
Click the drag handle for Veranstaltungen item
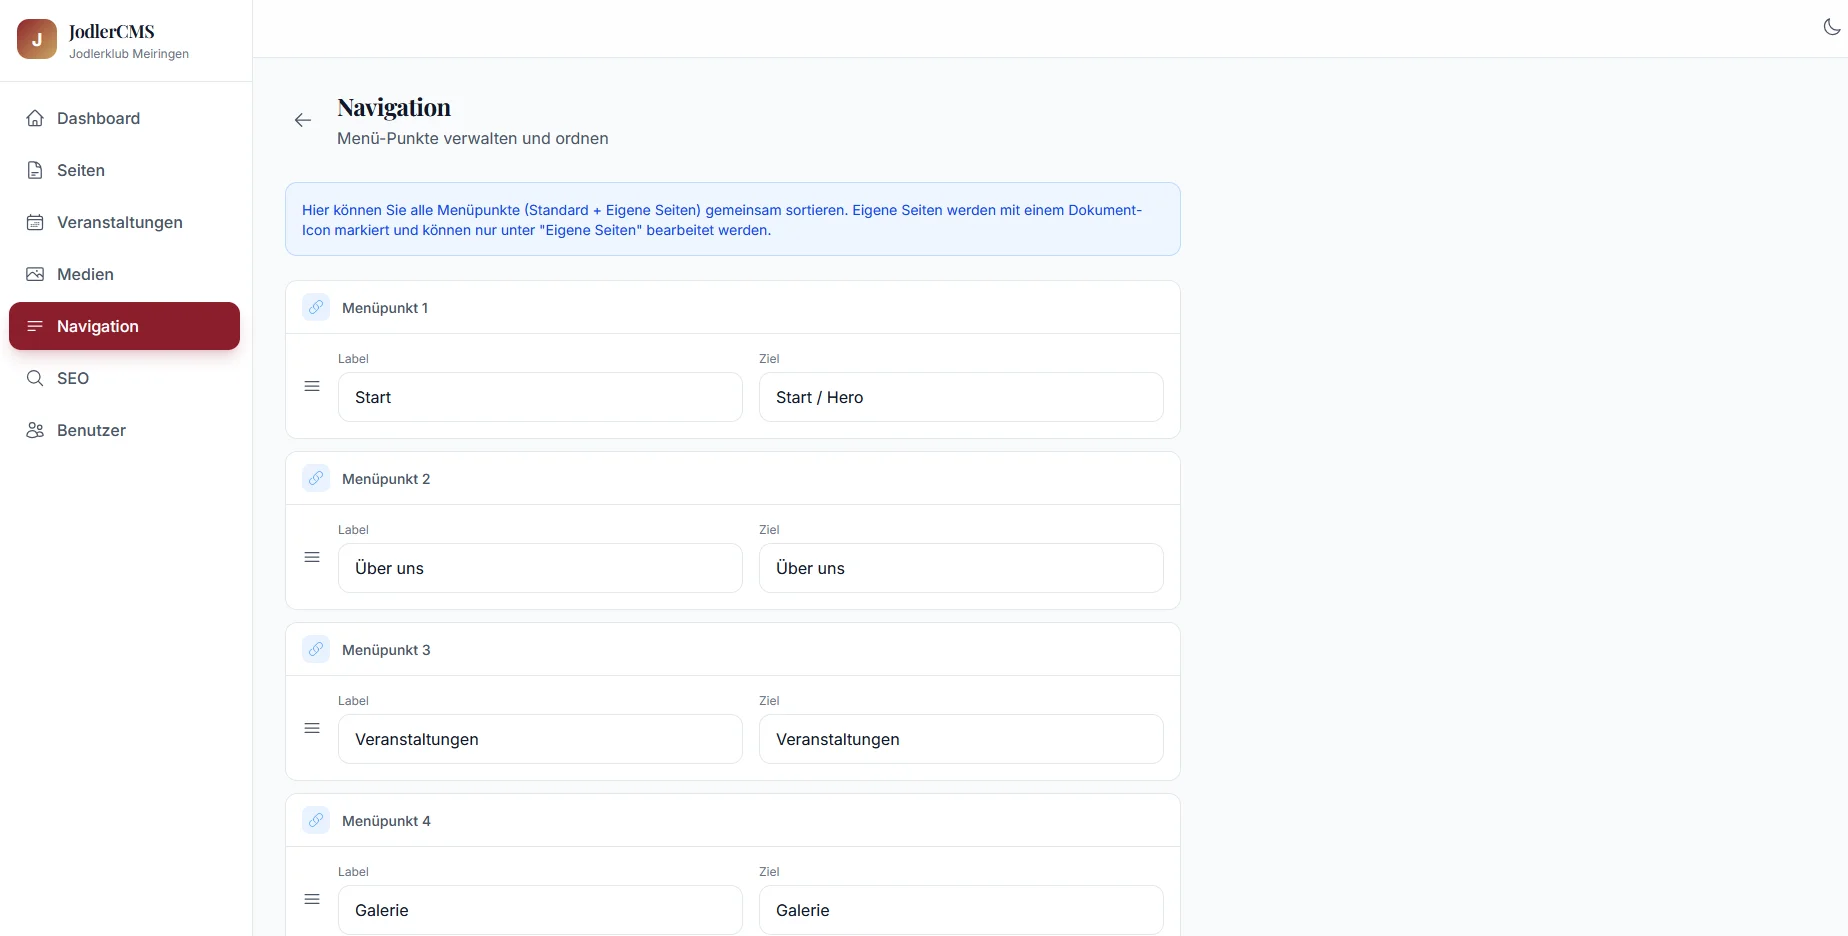pos(312,728)
